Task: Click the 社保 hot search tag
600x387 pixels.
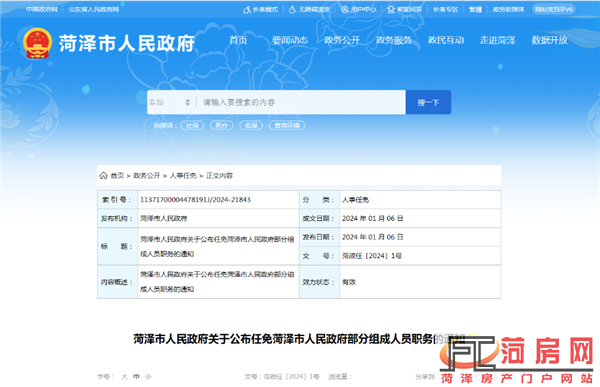Action: click(192, 125)
